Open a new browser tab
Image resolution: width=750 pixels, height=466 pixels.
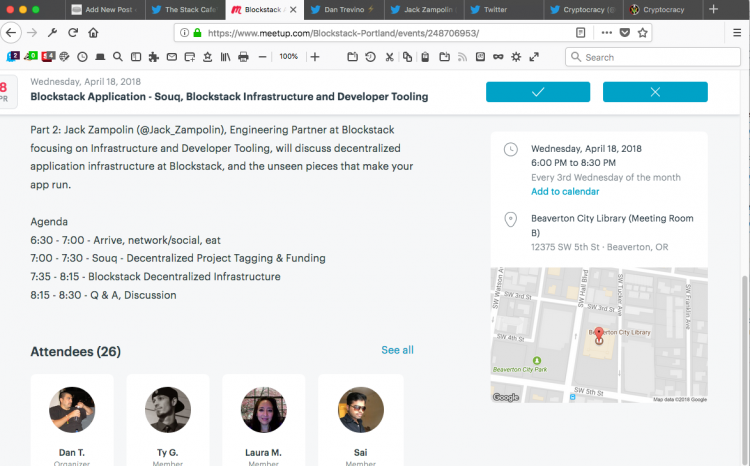pos(713,10)
